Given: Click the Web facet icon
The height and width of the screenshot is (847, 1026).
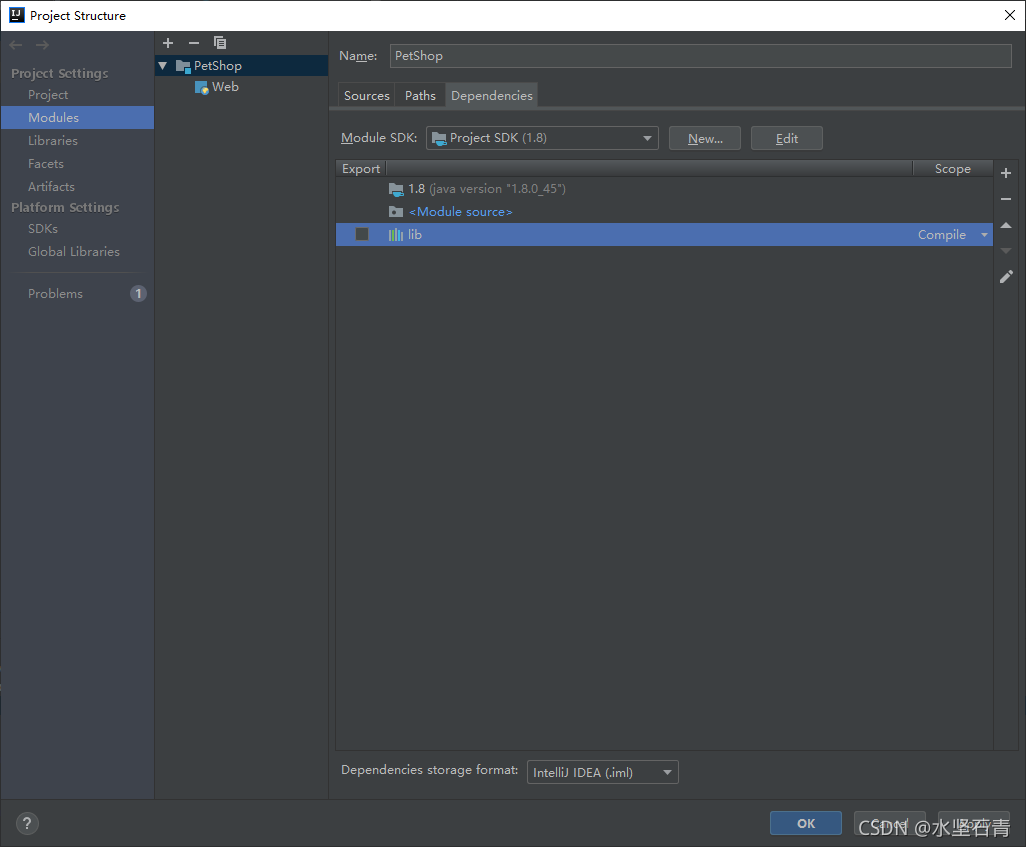Looking at the screenshot, I should point(202,87).
